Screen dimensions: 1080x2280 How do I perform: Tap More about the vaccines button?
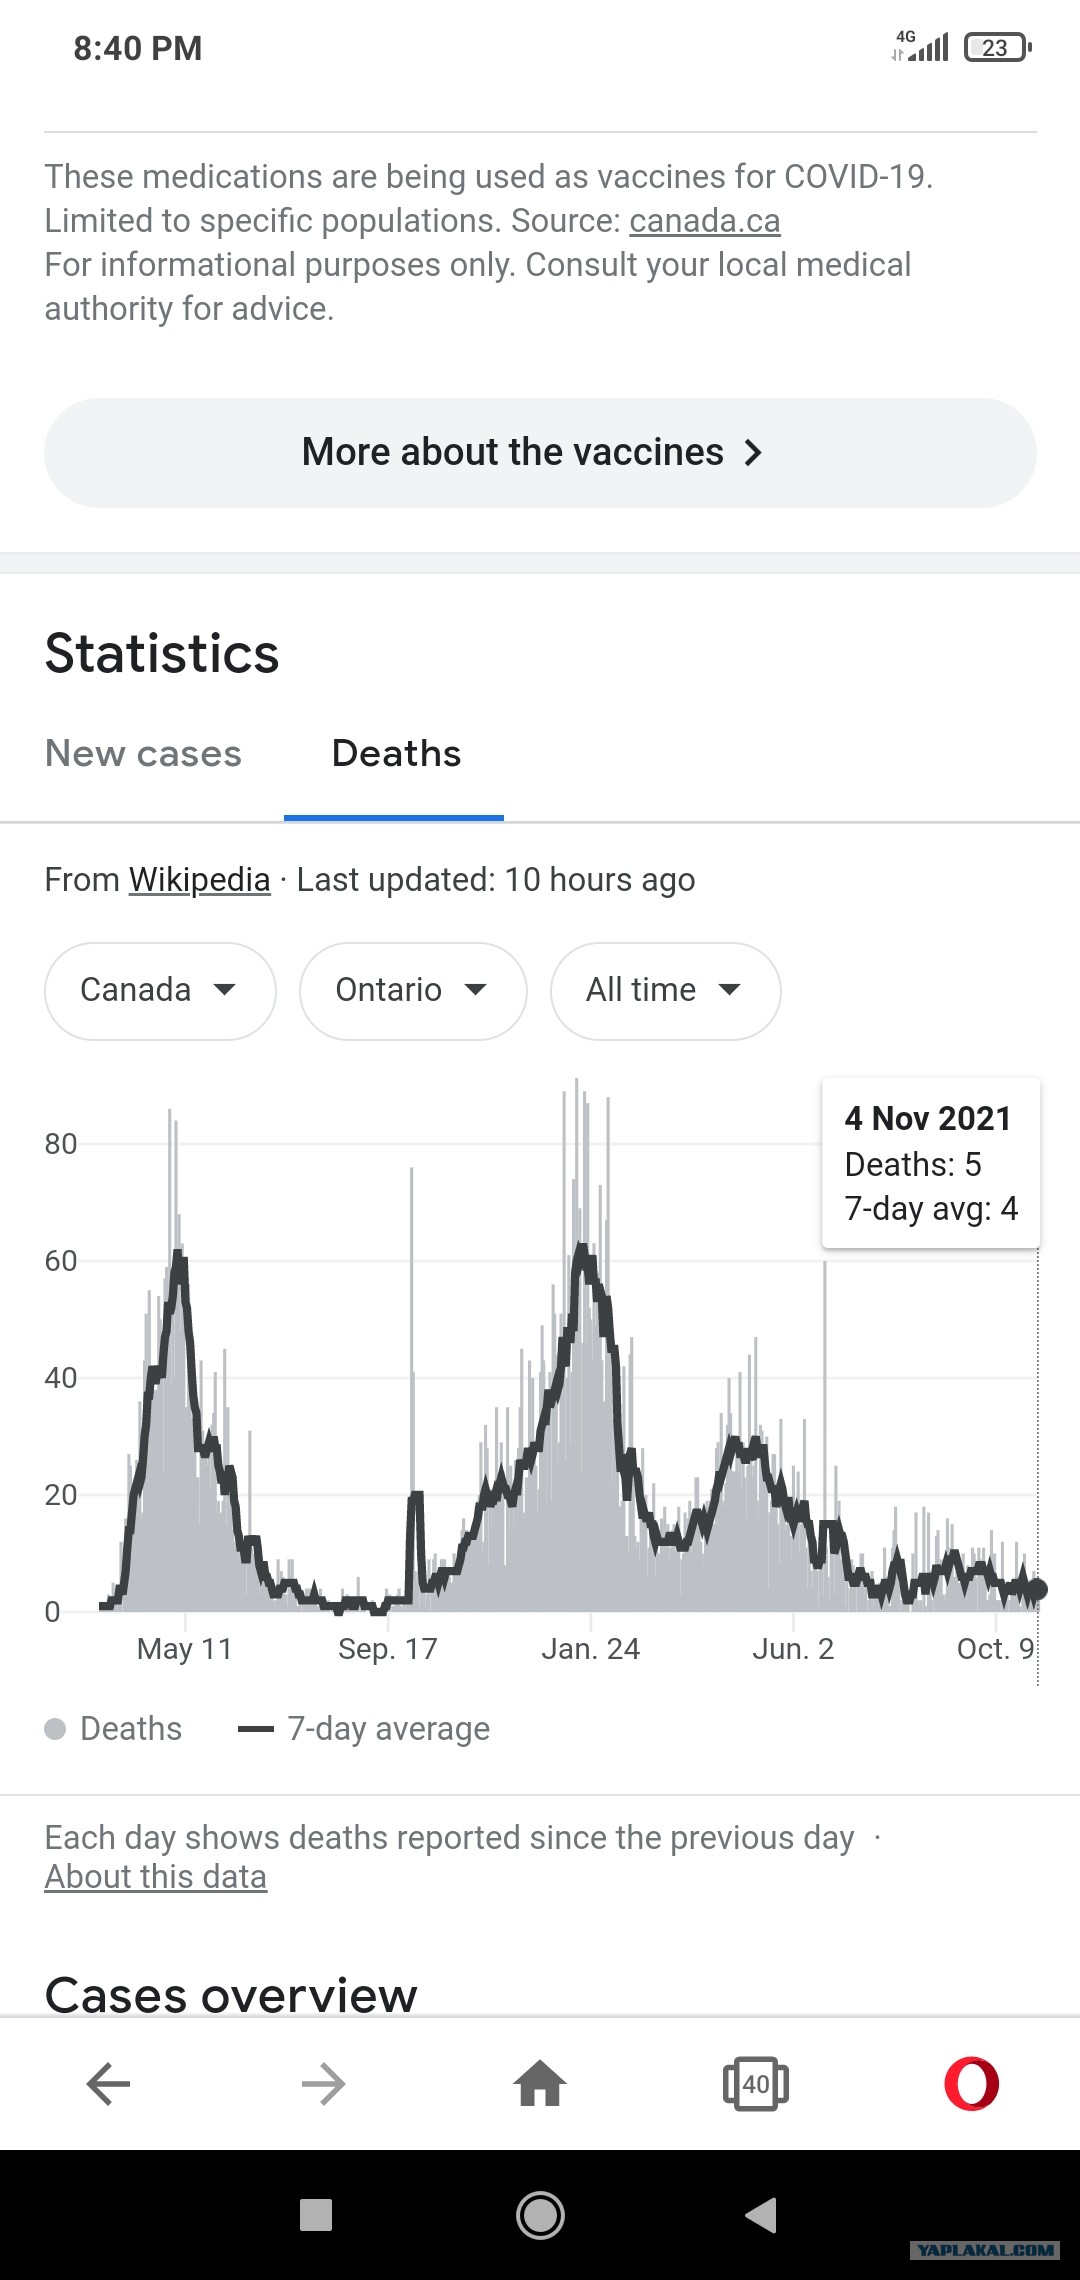(540, 453)
